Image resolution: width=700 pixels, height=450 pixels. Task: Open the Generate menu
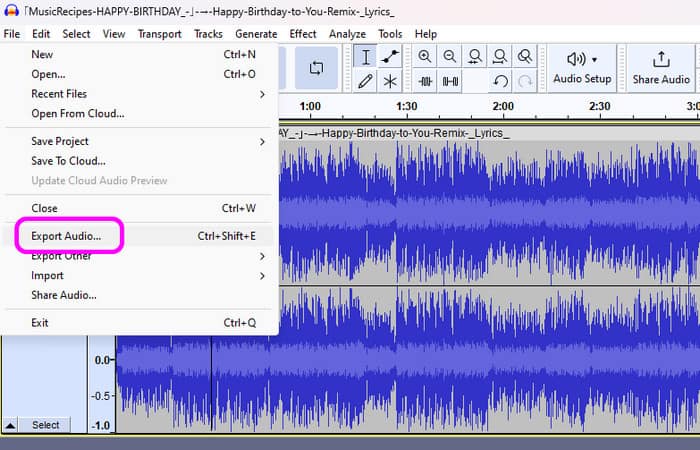(x=256, y=34)
